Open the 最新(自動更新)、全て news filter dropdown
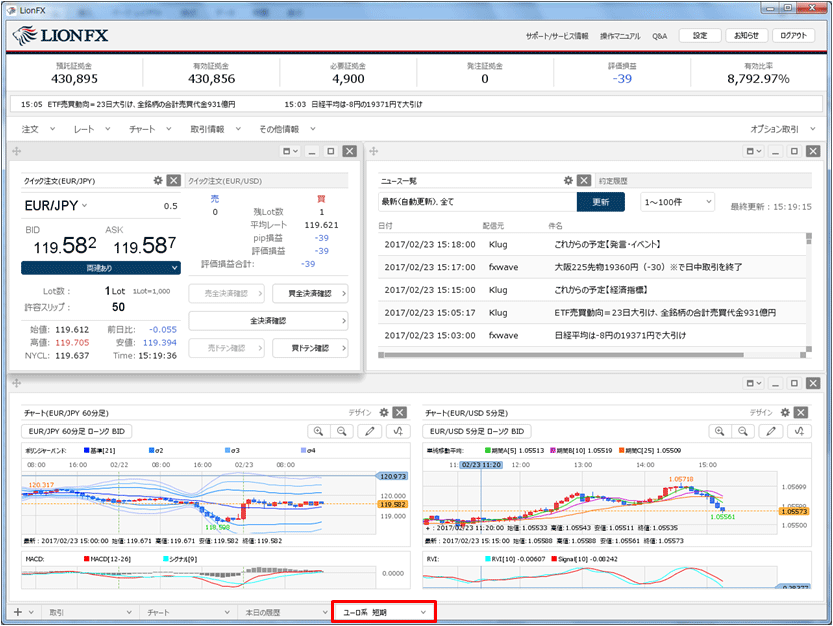The width and height of the screenshot is (833, 626). point(477,202)
